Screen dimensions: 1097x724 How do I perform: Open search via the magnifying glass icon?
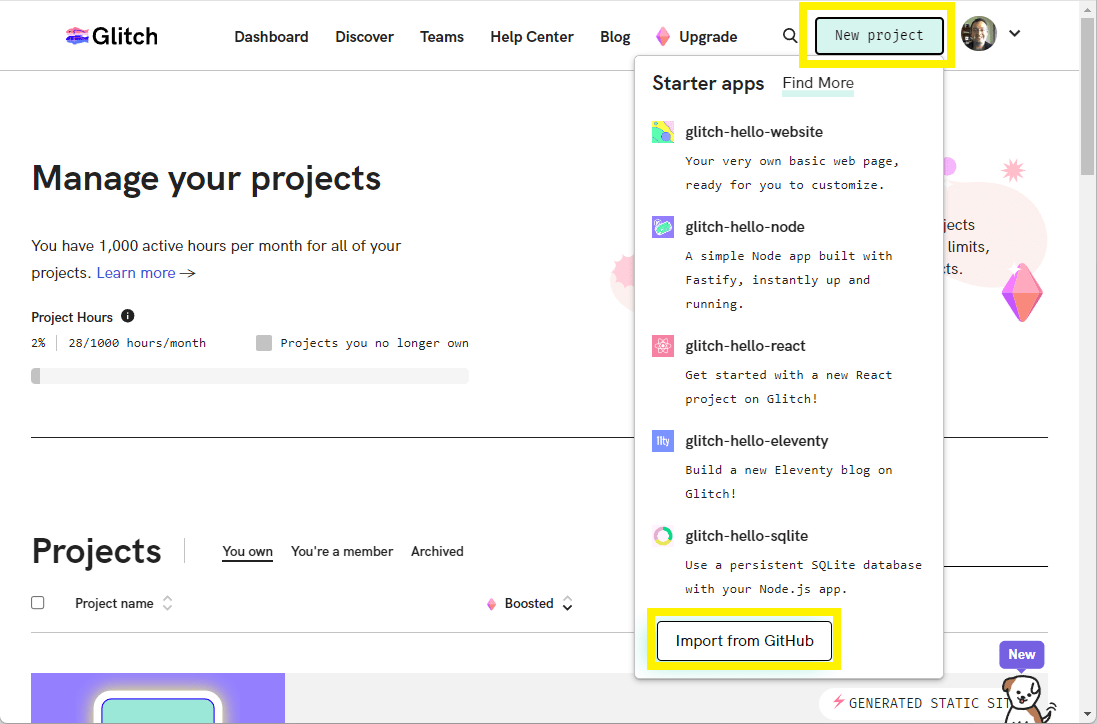[790, 35]
